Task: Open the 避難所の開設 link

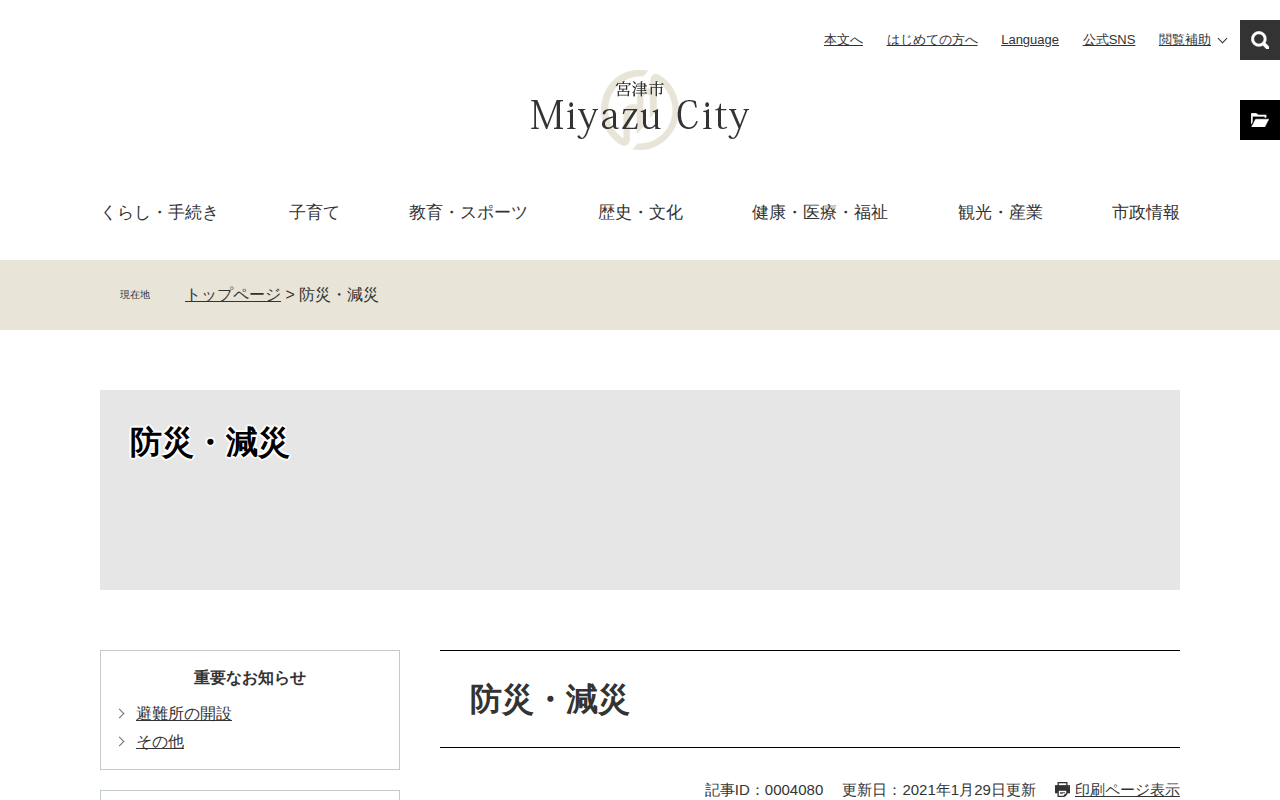Action: click(184, 714)
